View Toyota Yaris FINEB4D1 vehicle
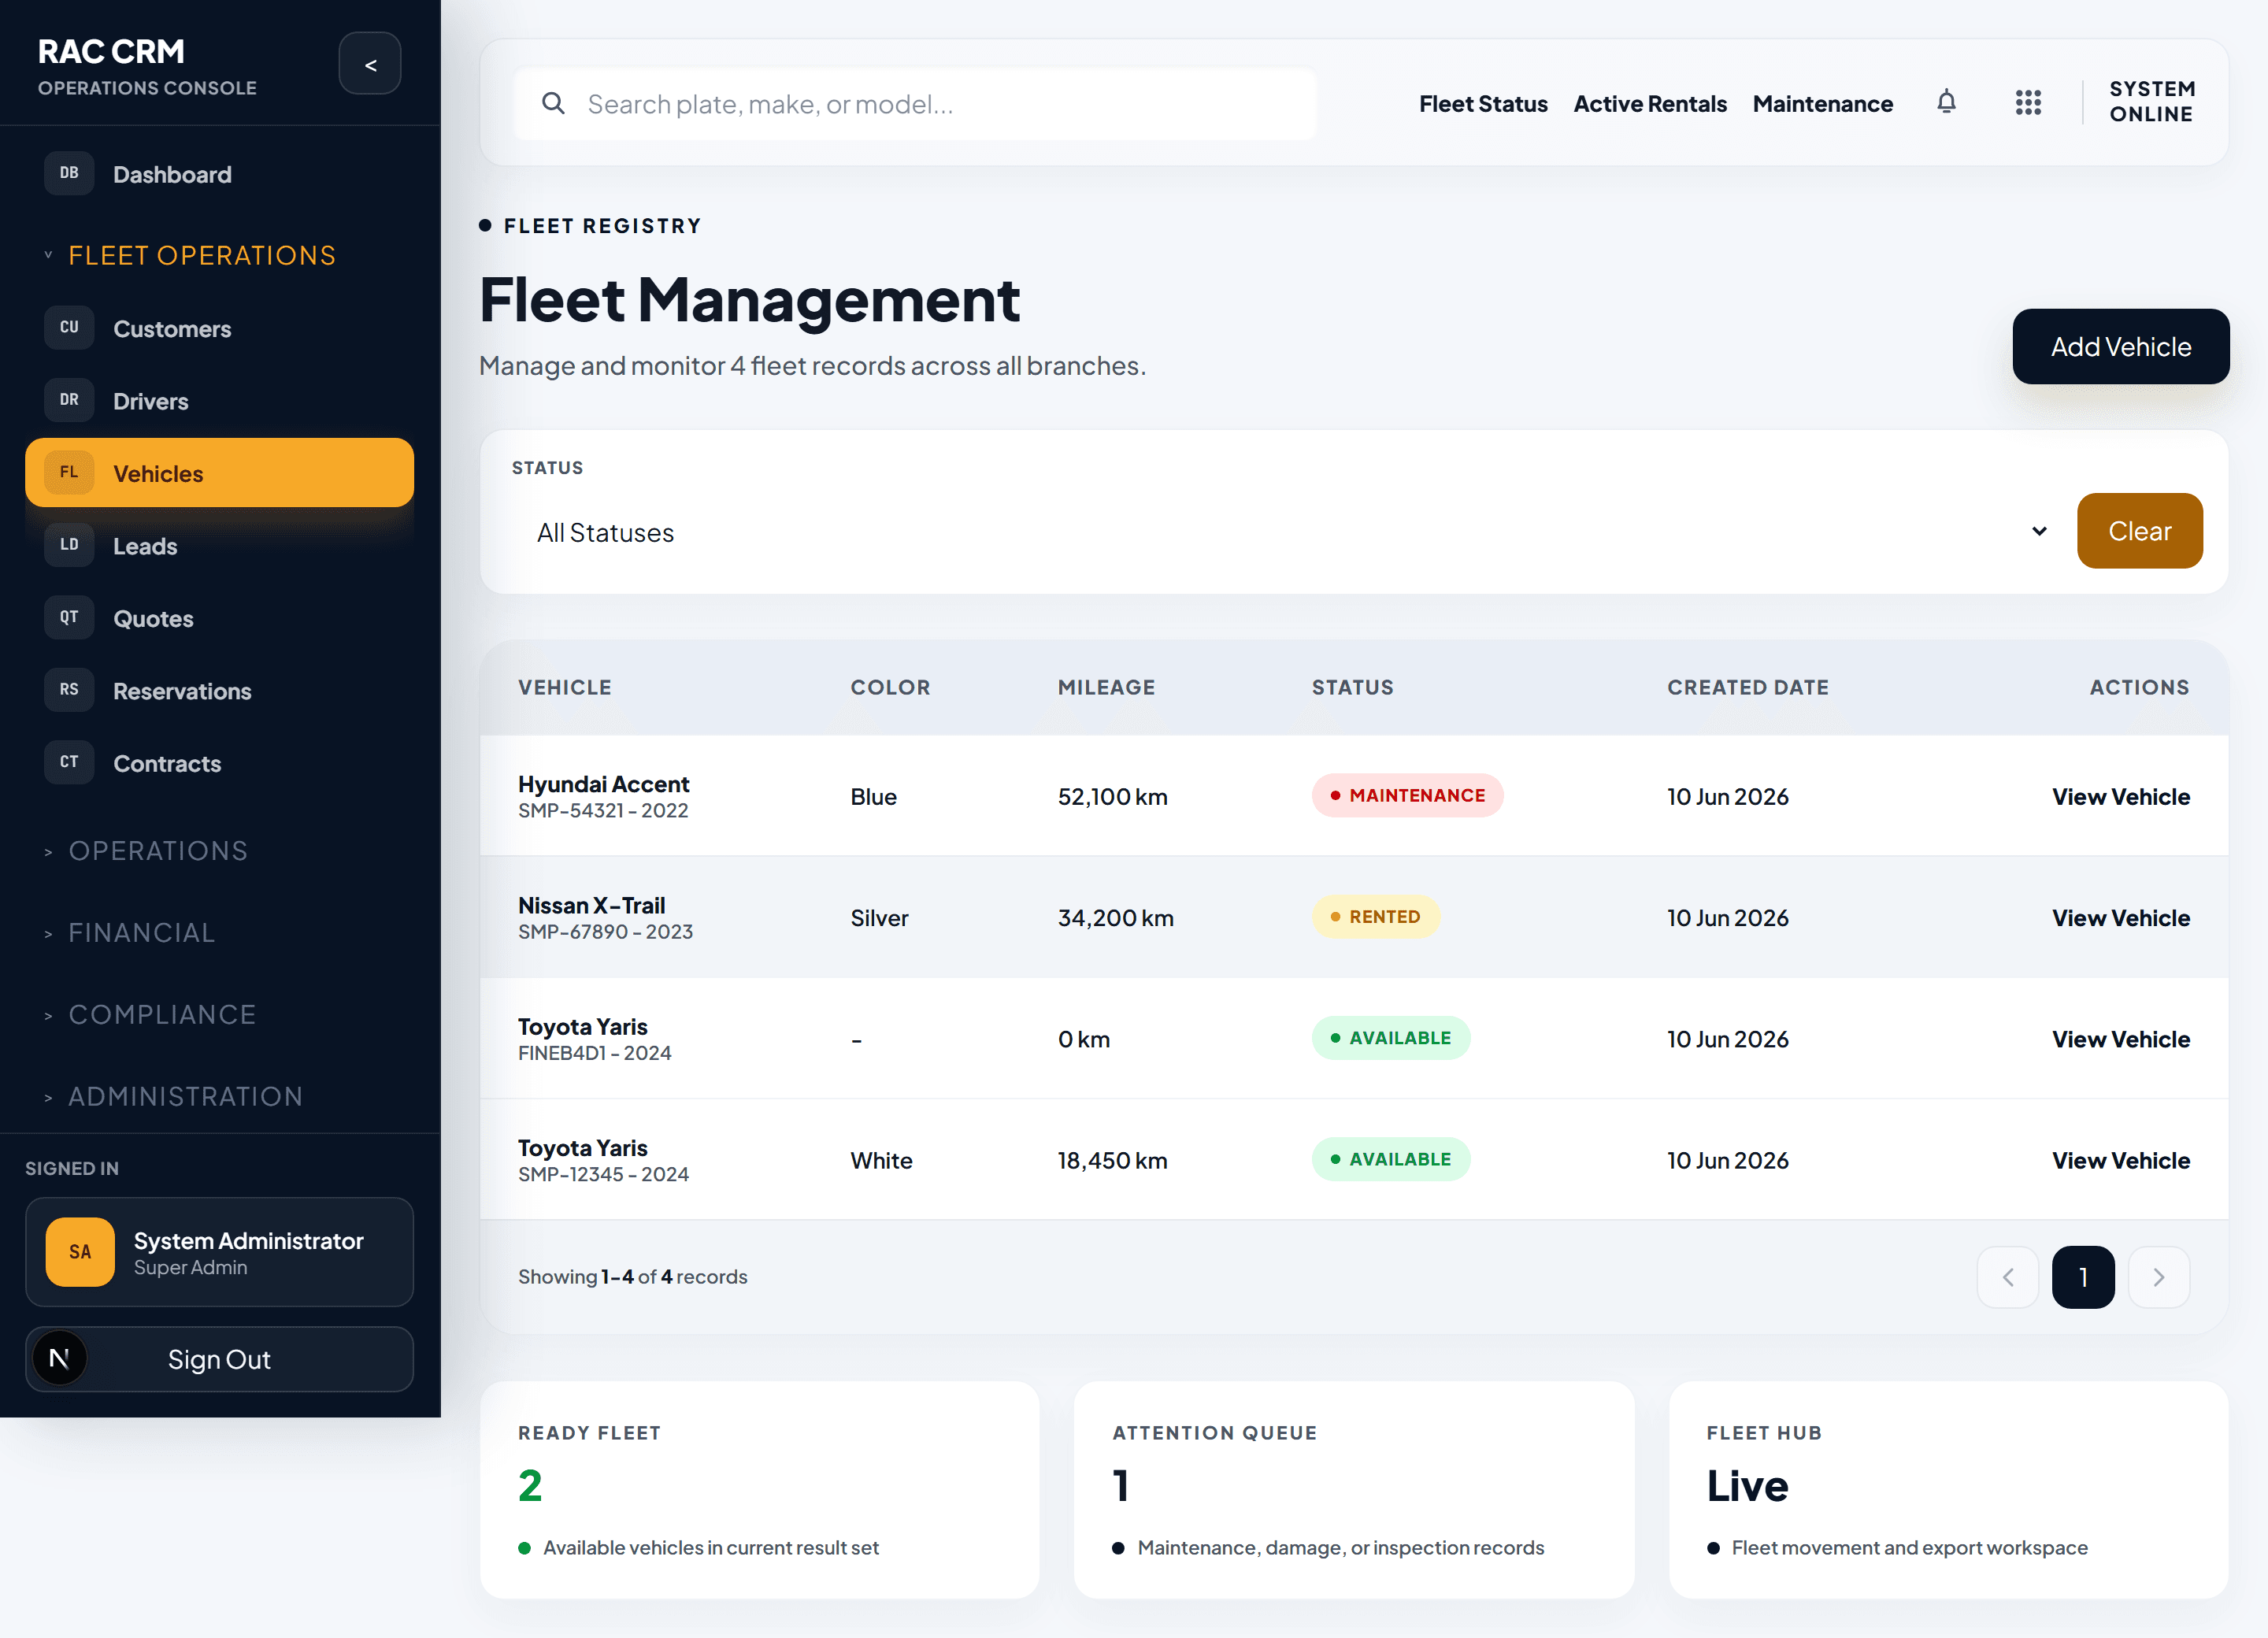Screen dimensions: 2268x1638 pyautogui.click(x=2120, y=1039)
